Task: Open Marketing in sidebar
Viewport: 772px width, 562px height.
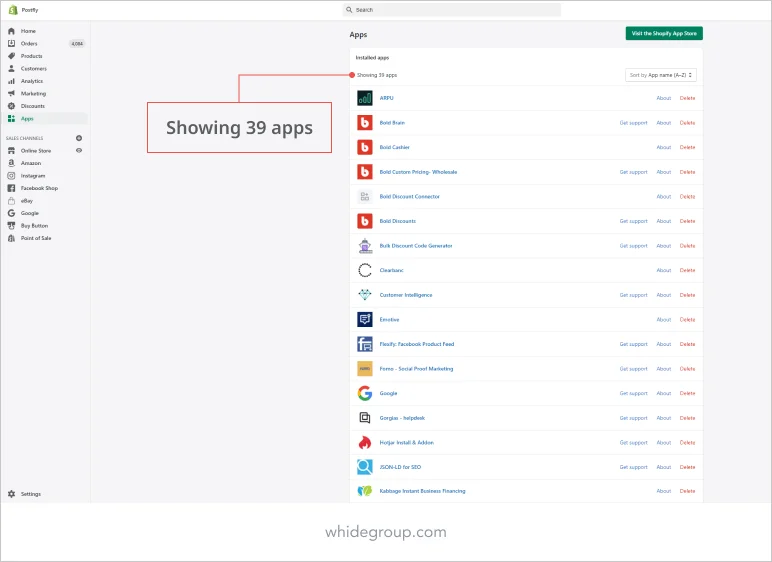Action: coord(33,94)
